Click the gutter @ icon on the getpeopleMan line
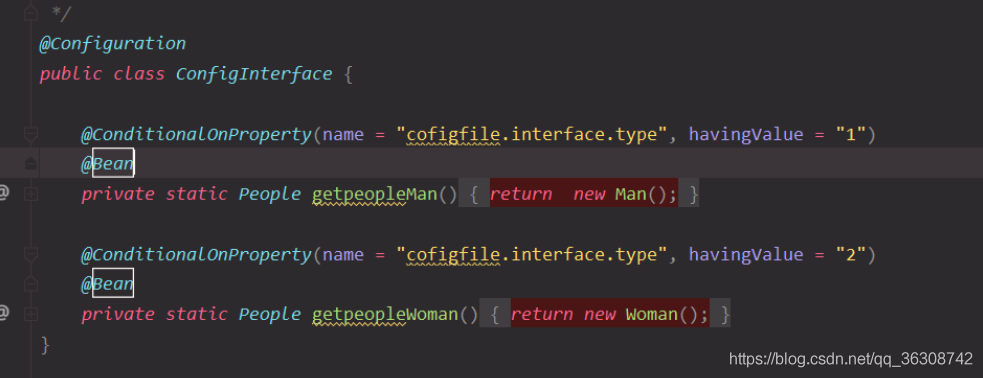Screen dimensions: 983x378 coord(4,193)
